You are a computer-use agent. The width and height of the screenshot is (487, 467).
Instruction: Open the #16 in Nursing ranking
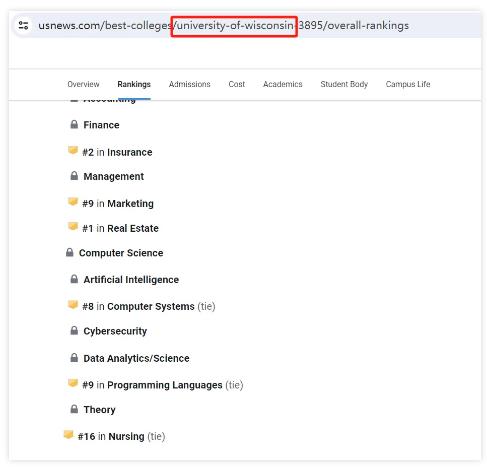pos(121,436)
